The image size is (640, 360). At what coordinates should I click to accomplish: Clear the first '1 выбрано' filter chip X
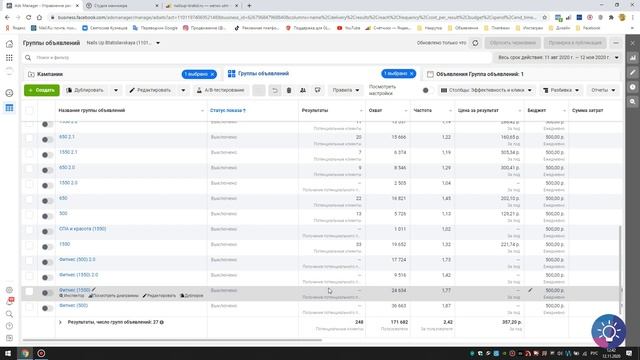point(213,74)
